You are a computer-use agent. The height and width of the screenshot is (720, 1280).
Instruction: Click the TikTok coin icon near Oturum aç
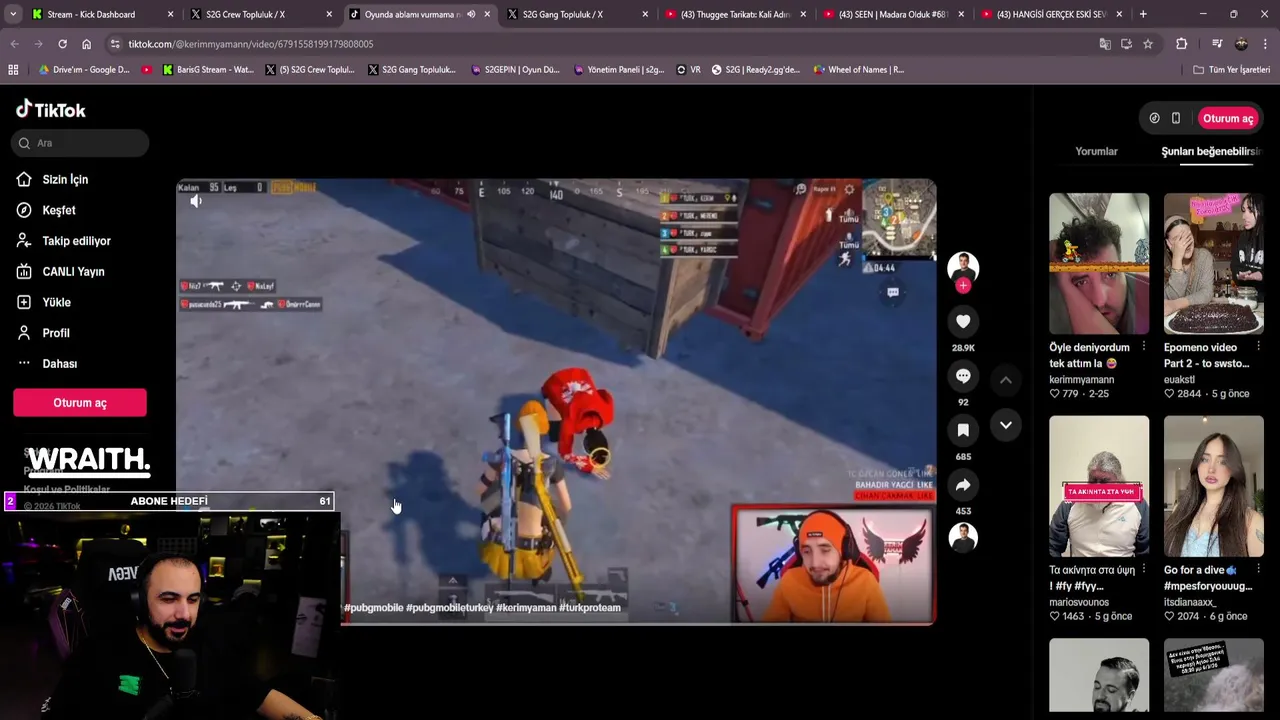[1154, 118]
